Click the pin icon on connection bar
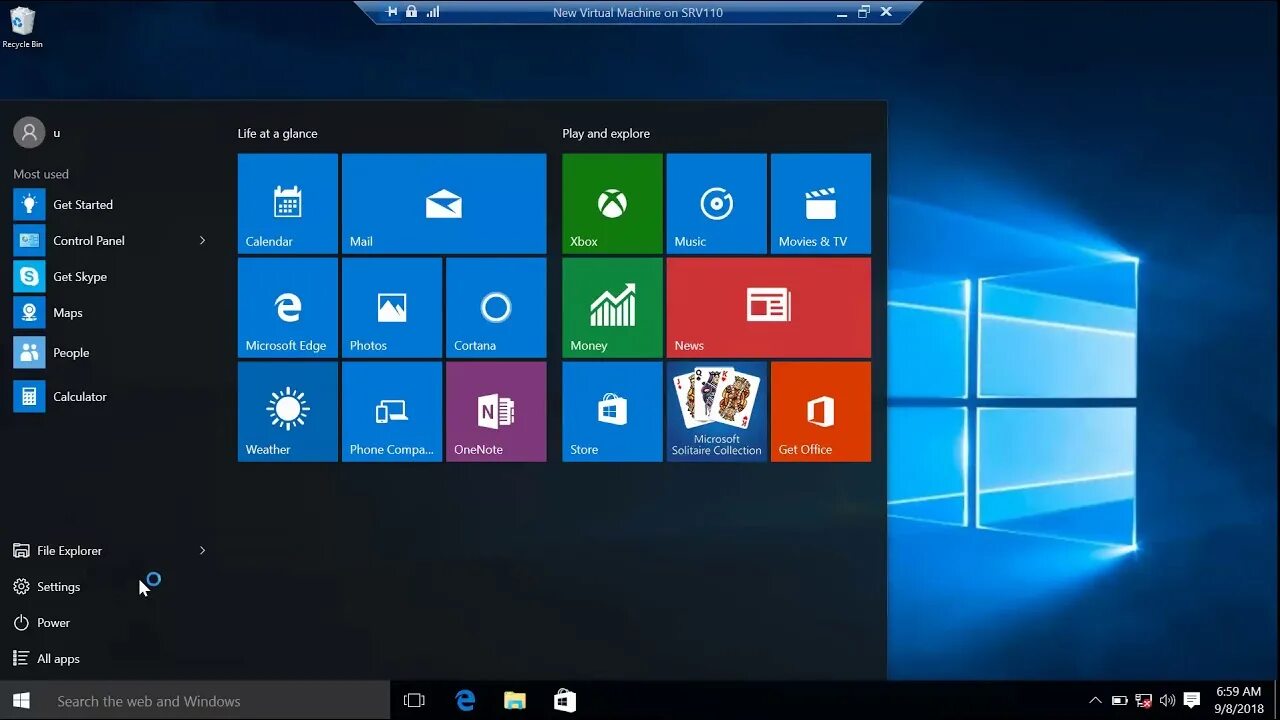Image resolution: width=1280 pixels, height=720 pixels. (392, 12)
